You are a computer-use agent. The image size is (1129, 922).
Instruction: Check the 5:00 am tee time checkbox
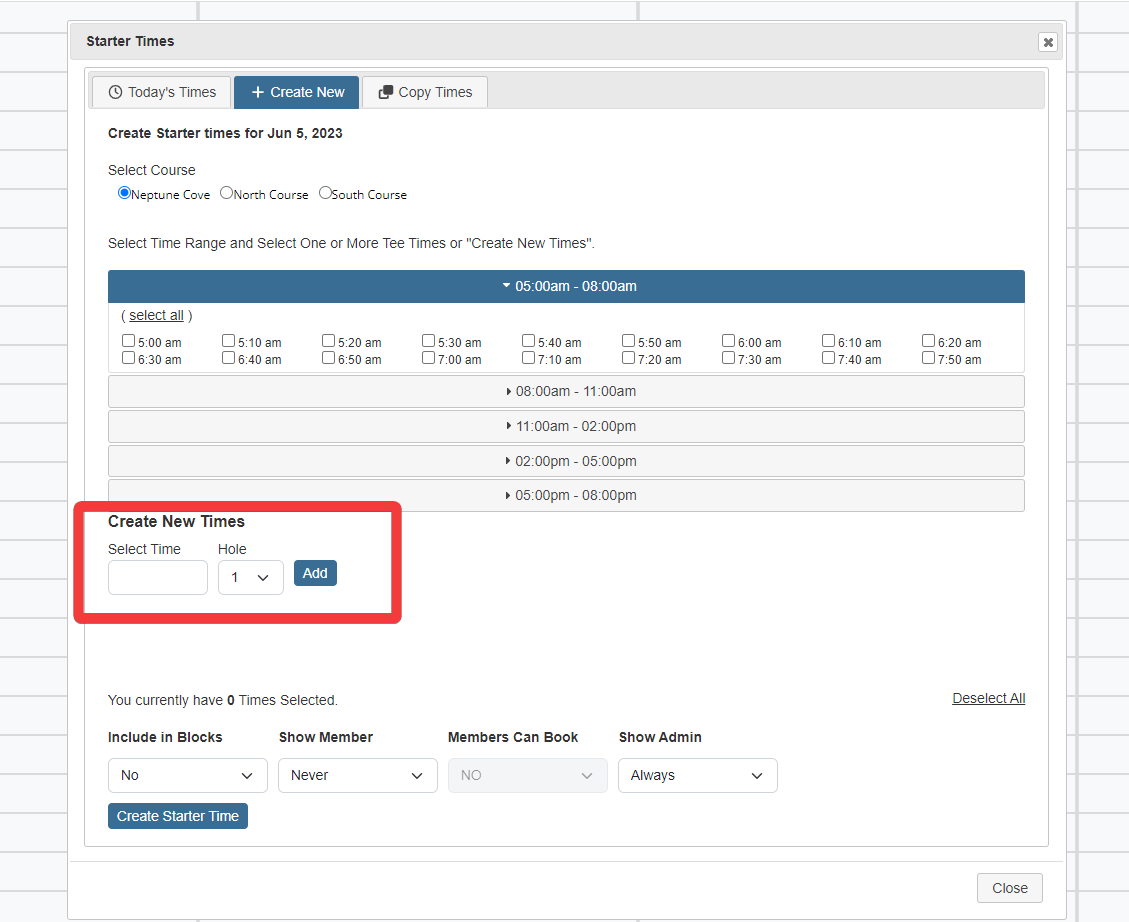(128, 339)
